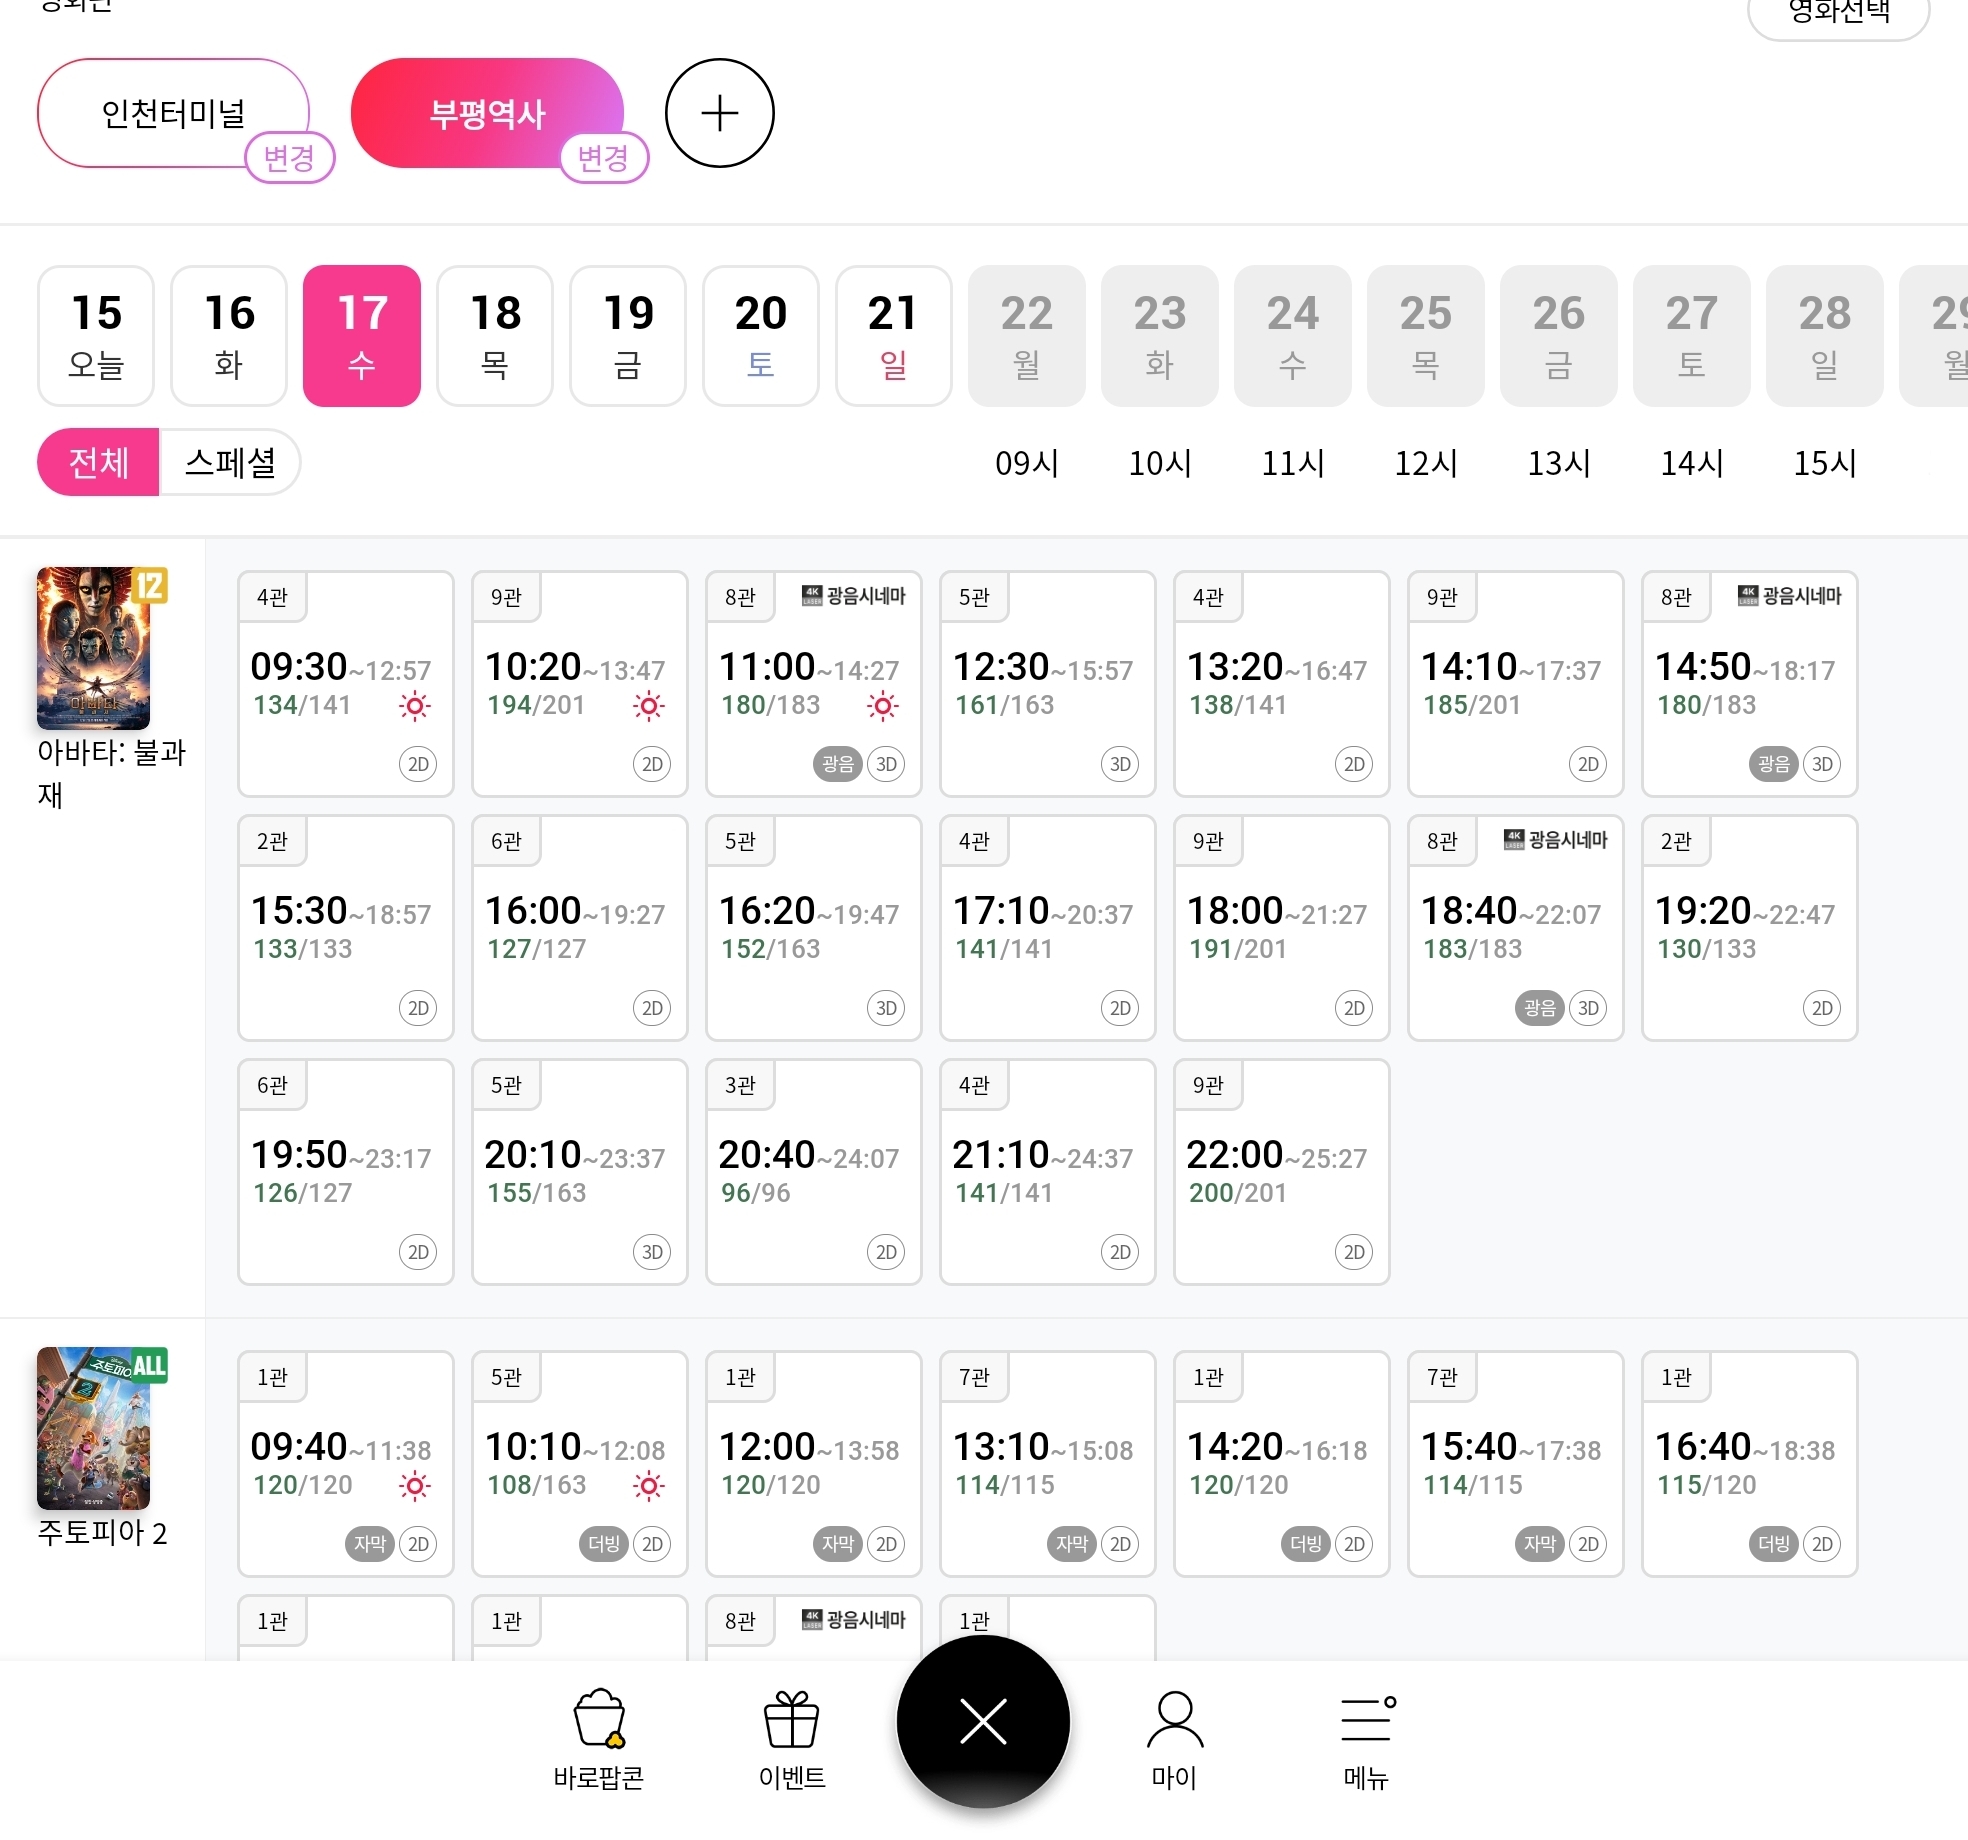Change the 부평역사 theater via 변경

603,158
